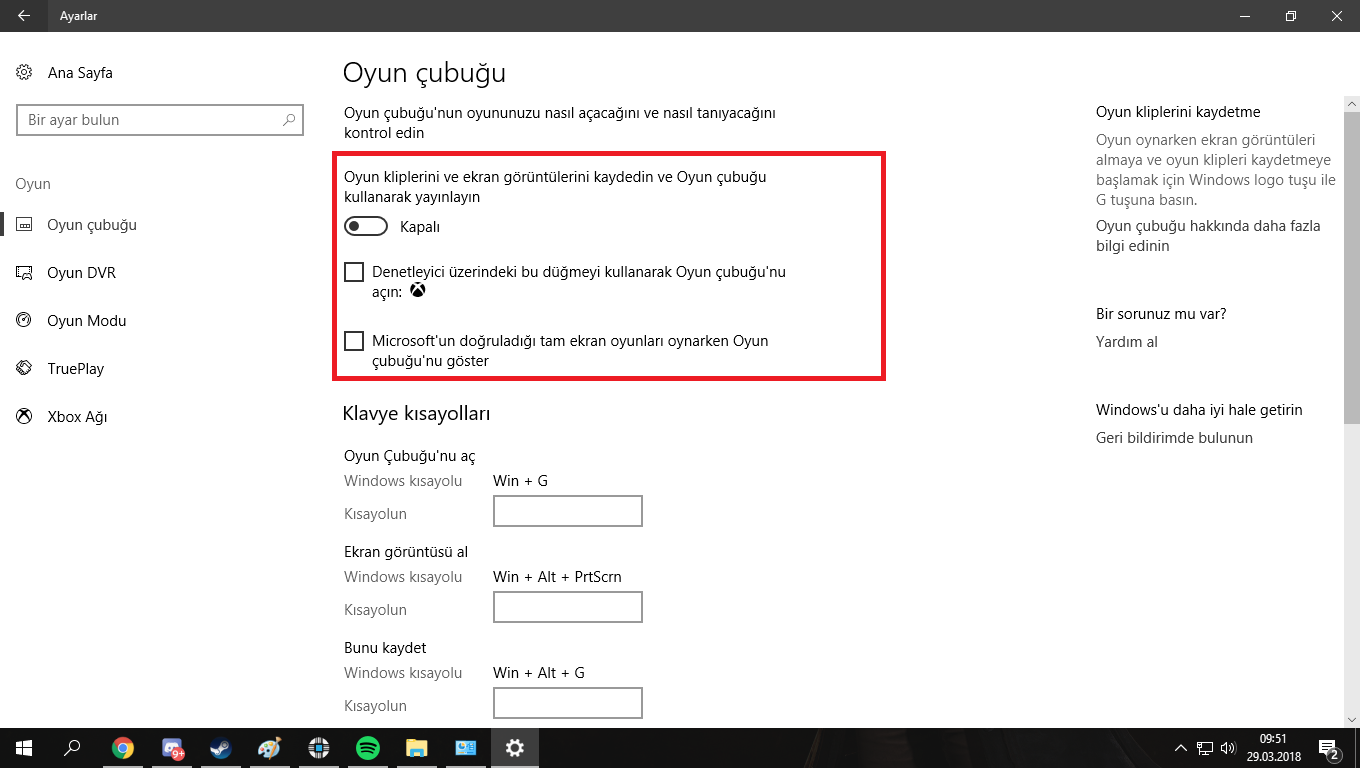The width and height of the screenshot is (1360, 768).
Task: Open the Action Center notifications
Action: 1329,748
